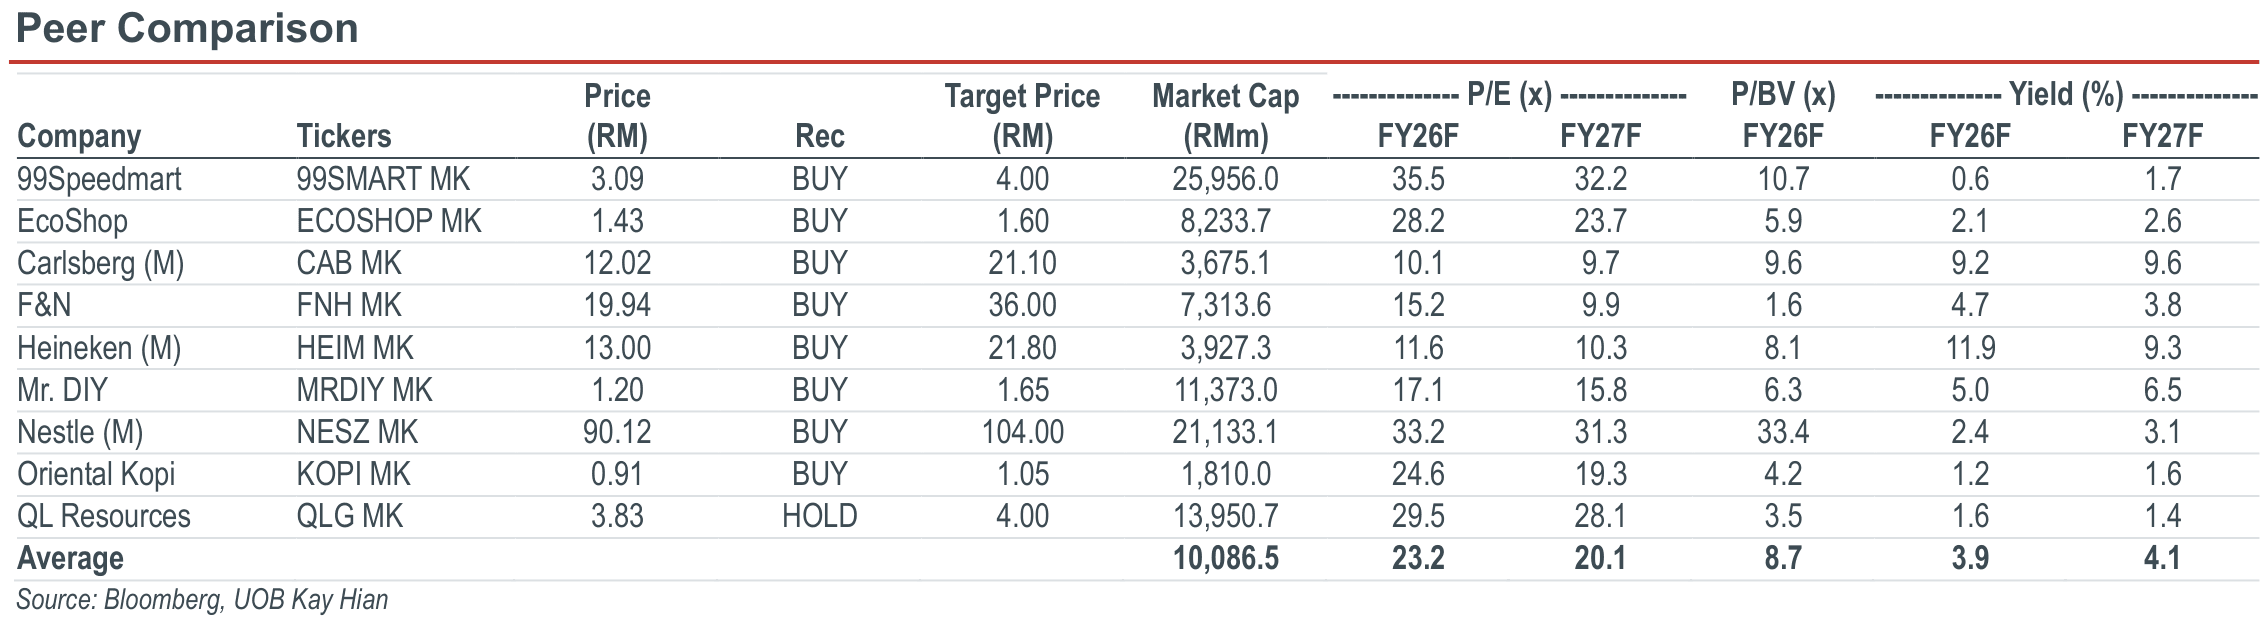Image resolution: width=2268 pixels, height=624 pixels.
Task: Click the KOPI MK ticker cell
Action: click(353, 475)
